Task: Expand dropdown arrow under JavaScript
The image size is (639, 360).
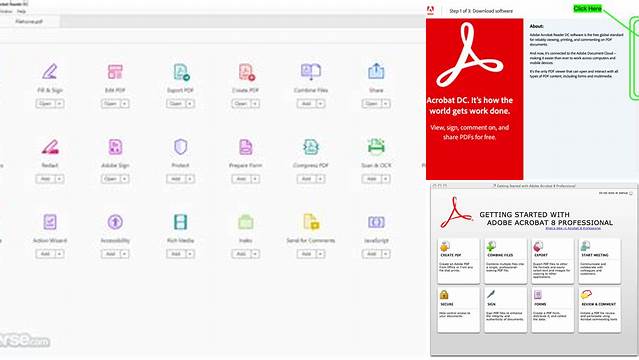Action: [386, 254]
